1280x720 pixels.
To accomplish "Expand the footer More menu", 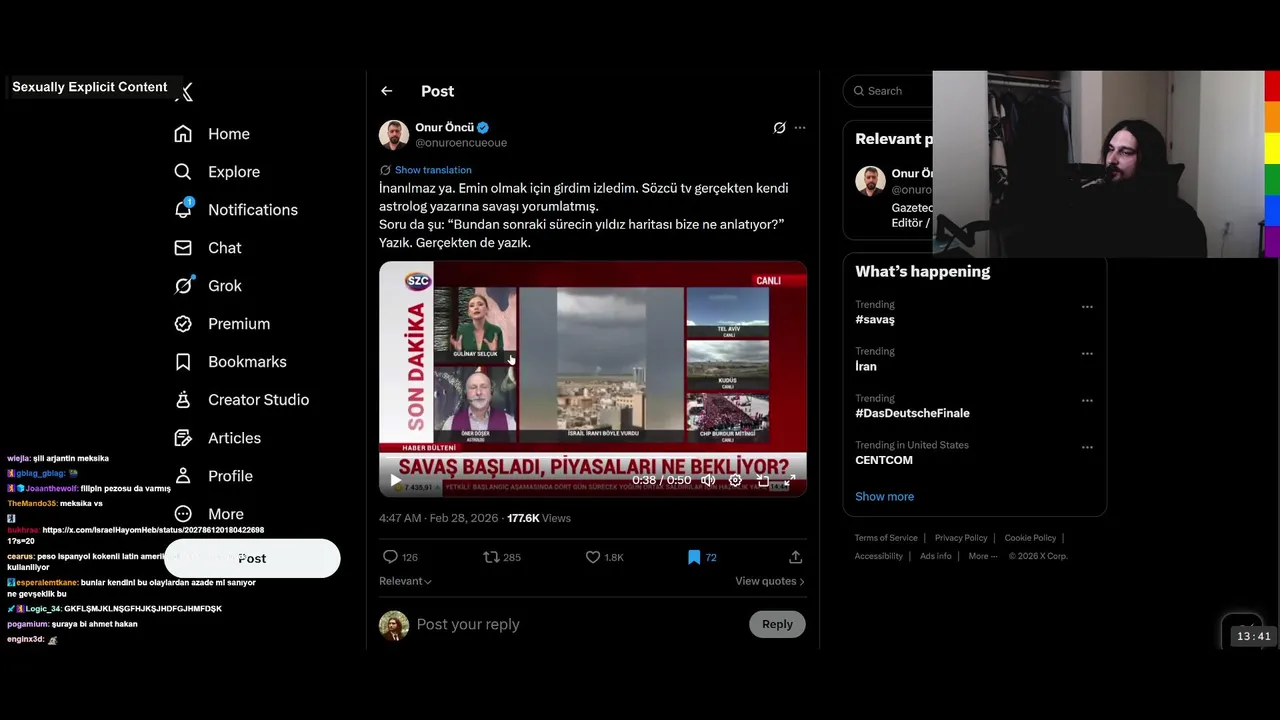I will coord(982,556).
